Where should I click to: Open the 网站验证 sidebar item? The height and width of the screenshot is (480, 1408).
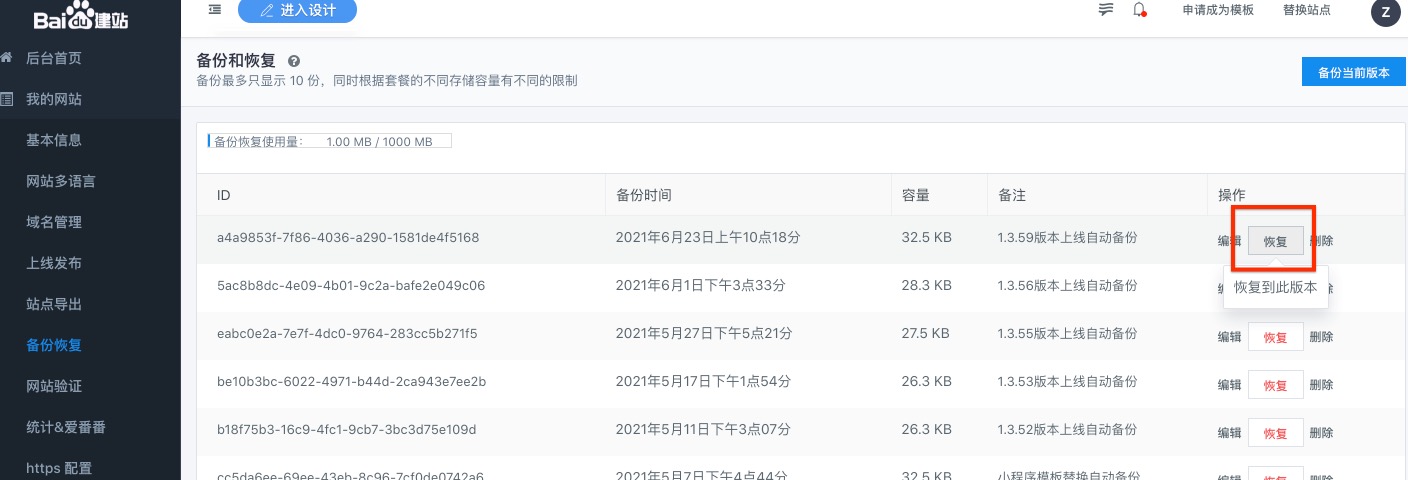54,386
